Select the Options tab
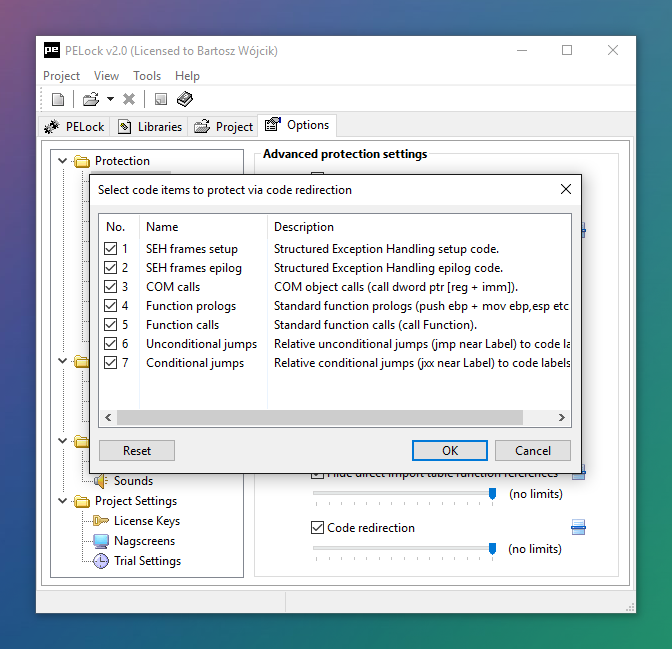Image resolution: width=672 pixels, height=649 pixels. (x=297, y=125)
